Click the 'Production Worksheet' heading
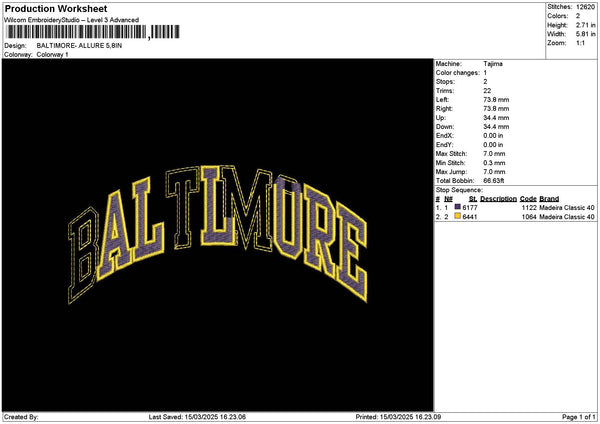This screenshot has width=600, height=424. pos(56,8)
